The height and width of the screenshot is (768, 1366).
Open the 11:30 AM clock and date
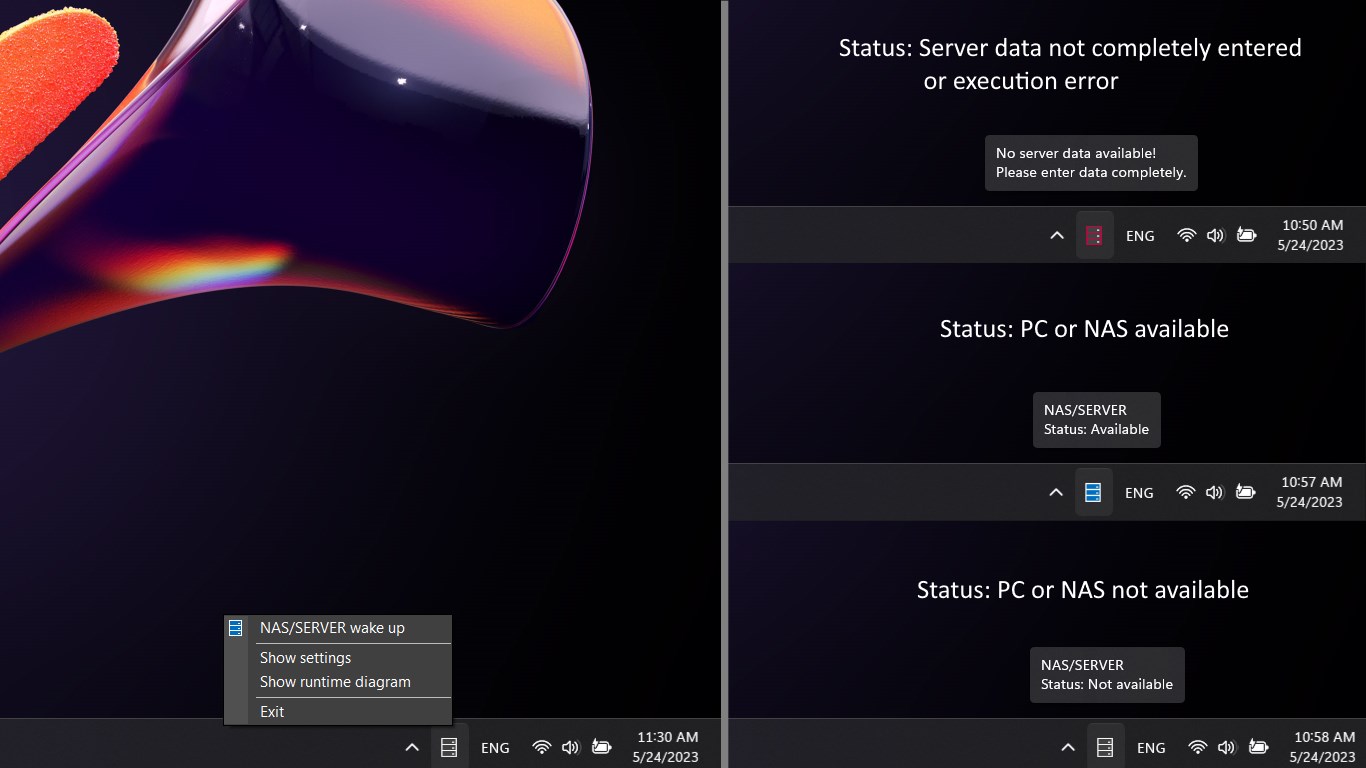pyautogui.click(x=667, y=747)
